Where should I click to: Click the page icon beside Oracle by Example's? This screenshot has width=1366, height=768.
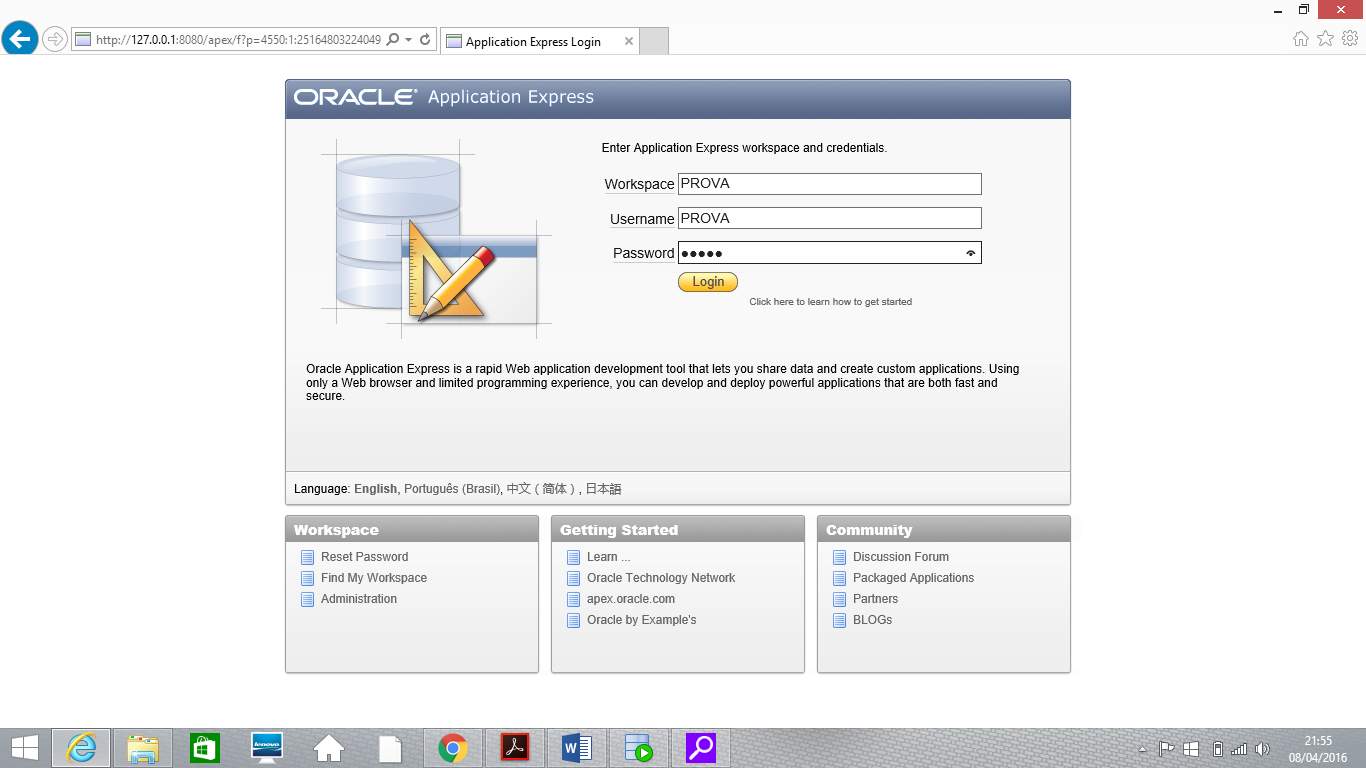[x=574, y=620]
